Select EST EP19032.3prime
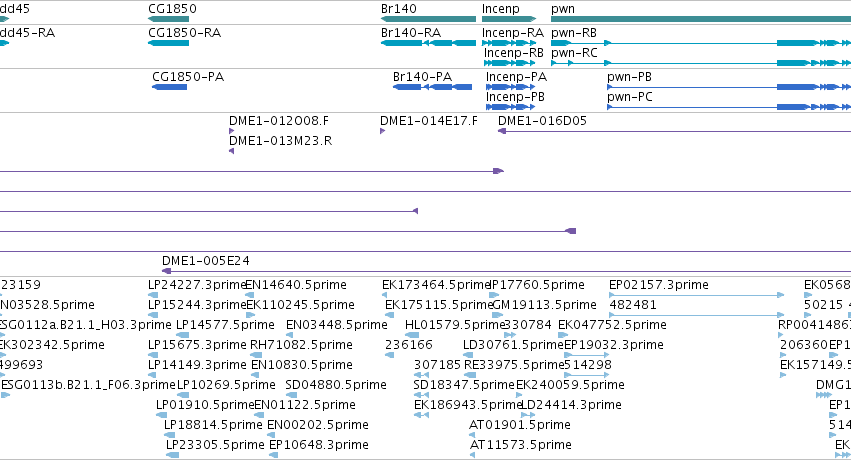851x460 pixels. [x=613, y=345]
